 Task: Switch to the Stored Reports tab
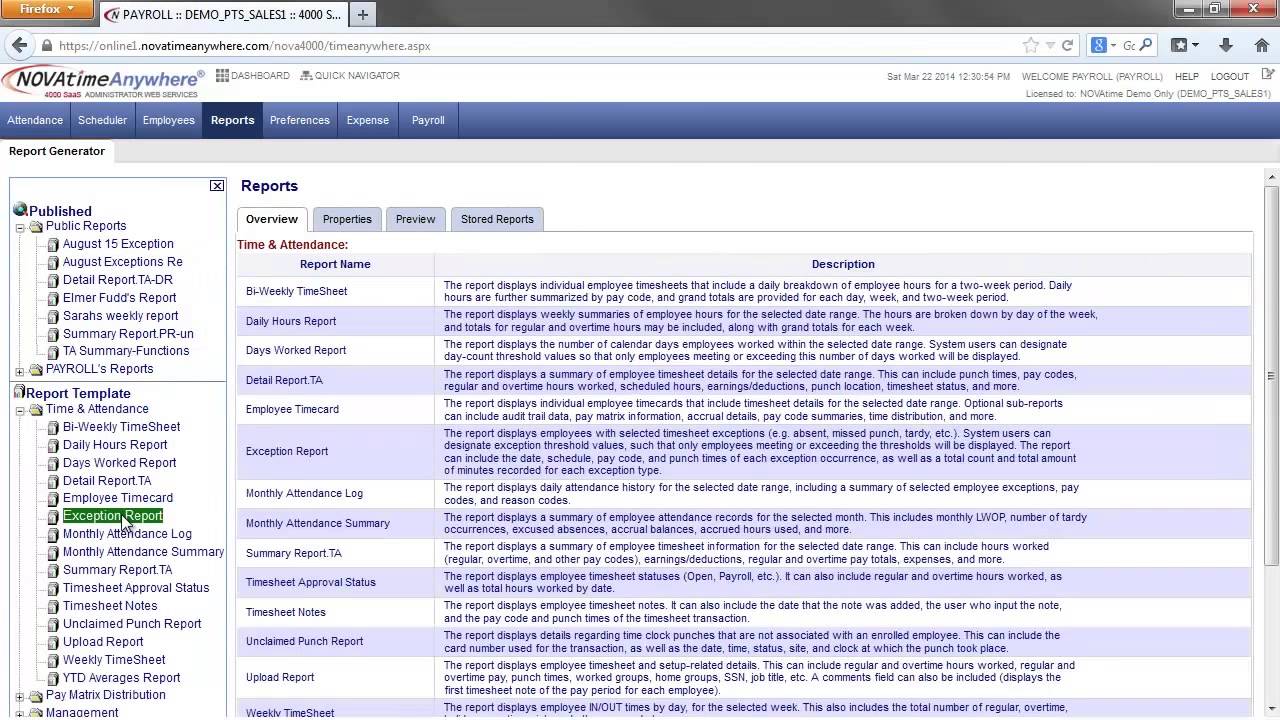point(497,219)
